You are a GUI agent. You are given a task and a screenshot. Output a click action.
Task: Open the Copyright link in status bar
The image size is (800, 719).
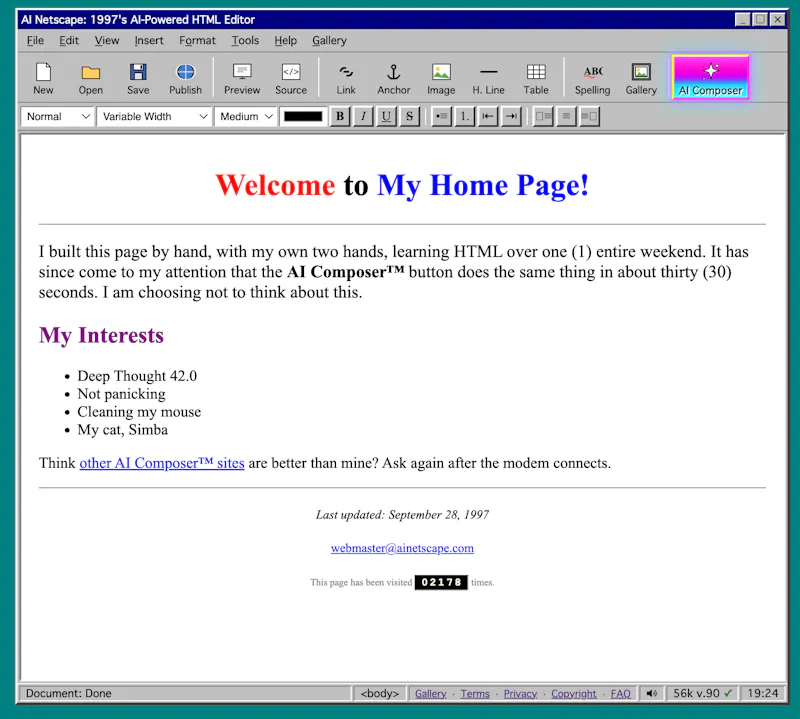[x=573, y=693]
